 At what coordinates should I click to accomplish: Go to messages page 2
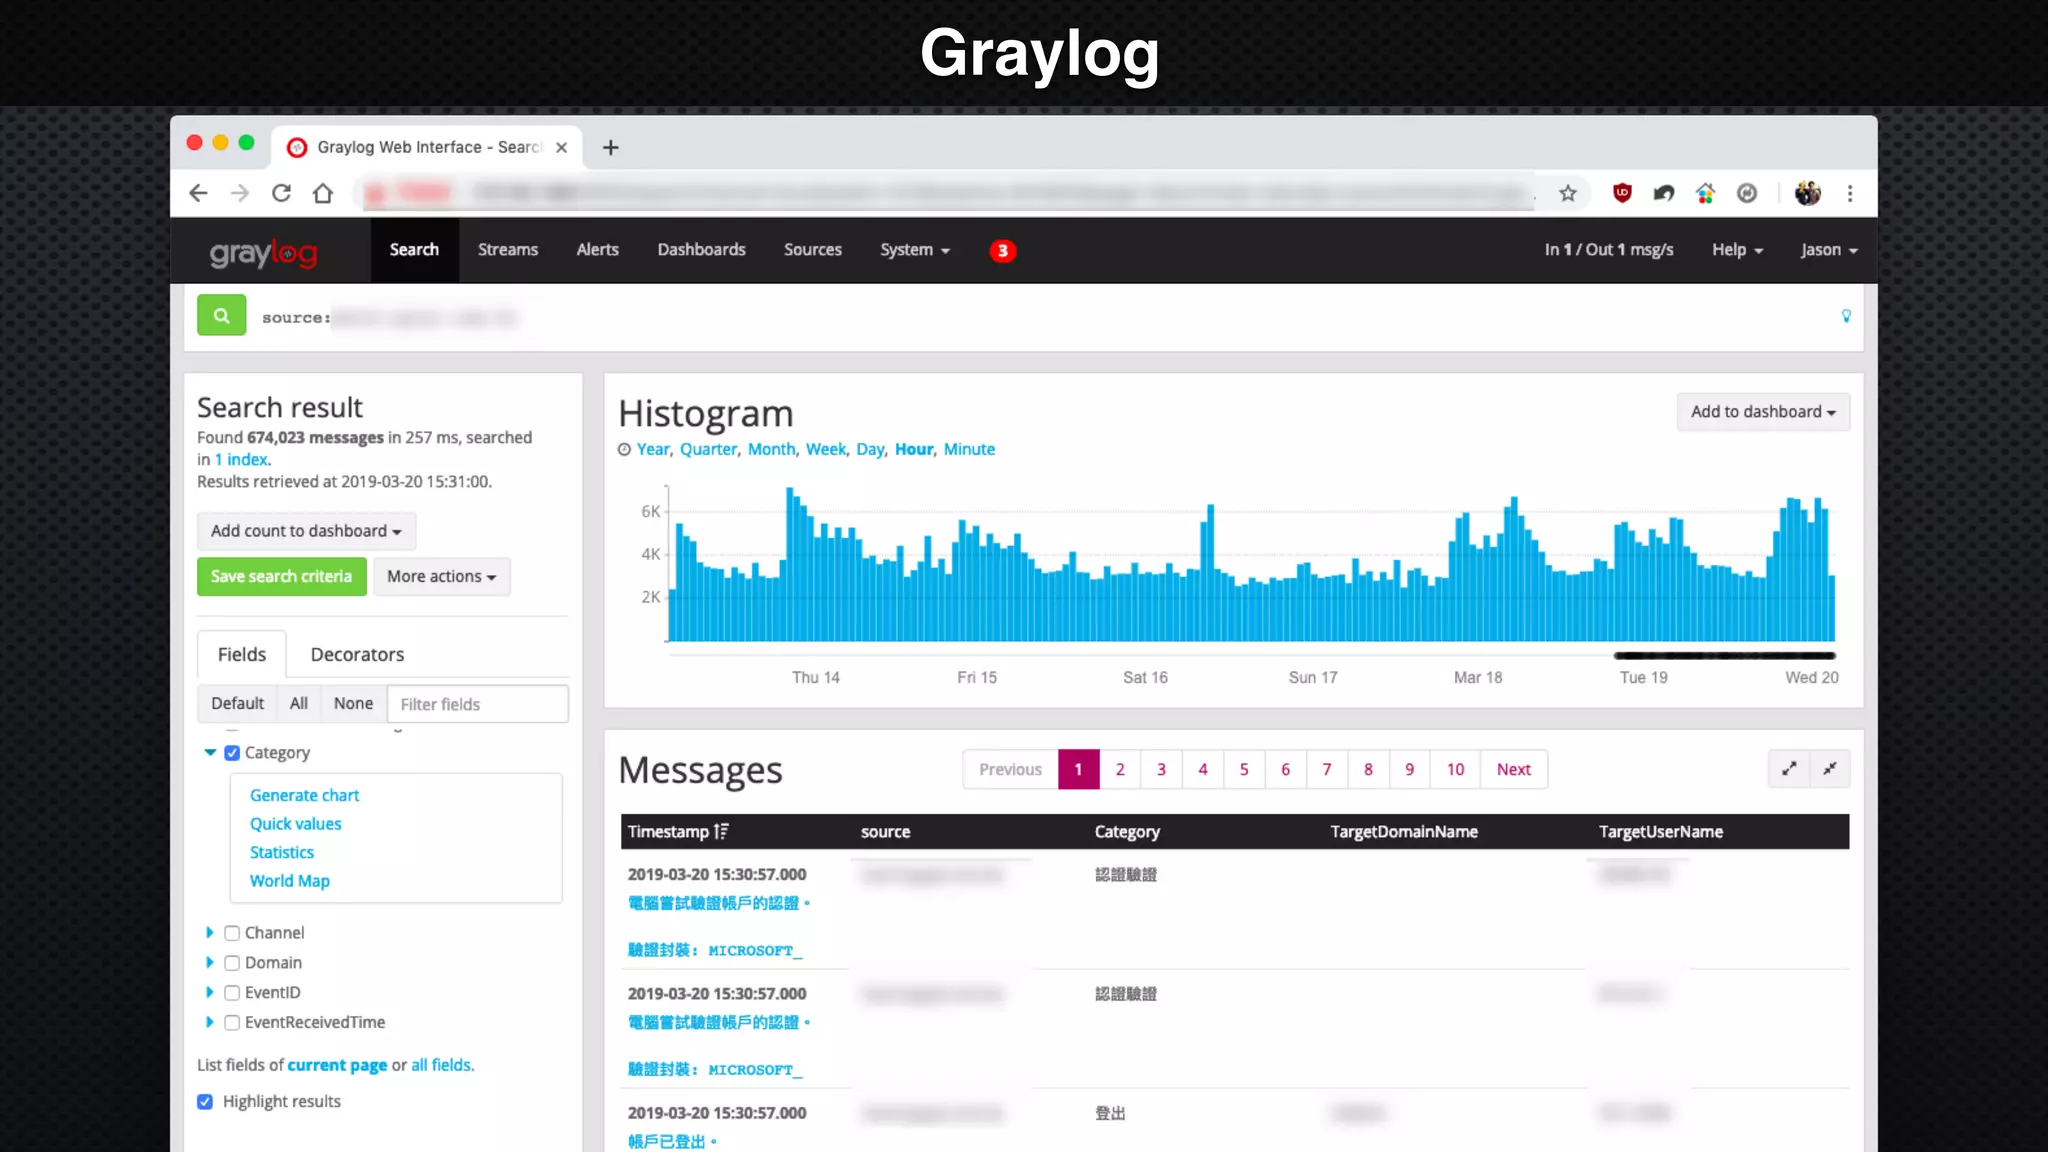coord(1120,769)
